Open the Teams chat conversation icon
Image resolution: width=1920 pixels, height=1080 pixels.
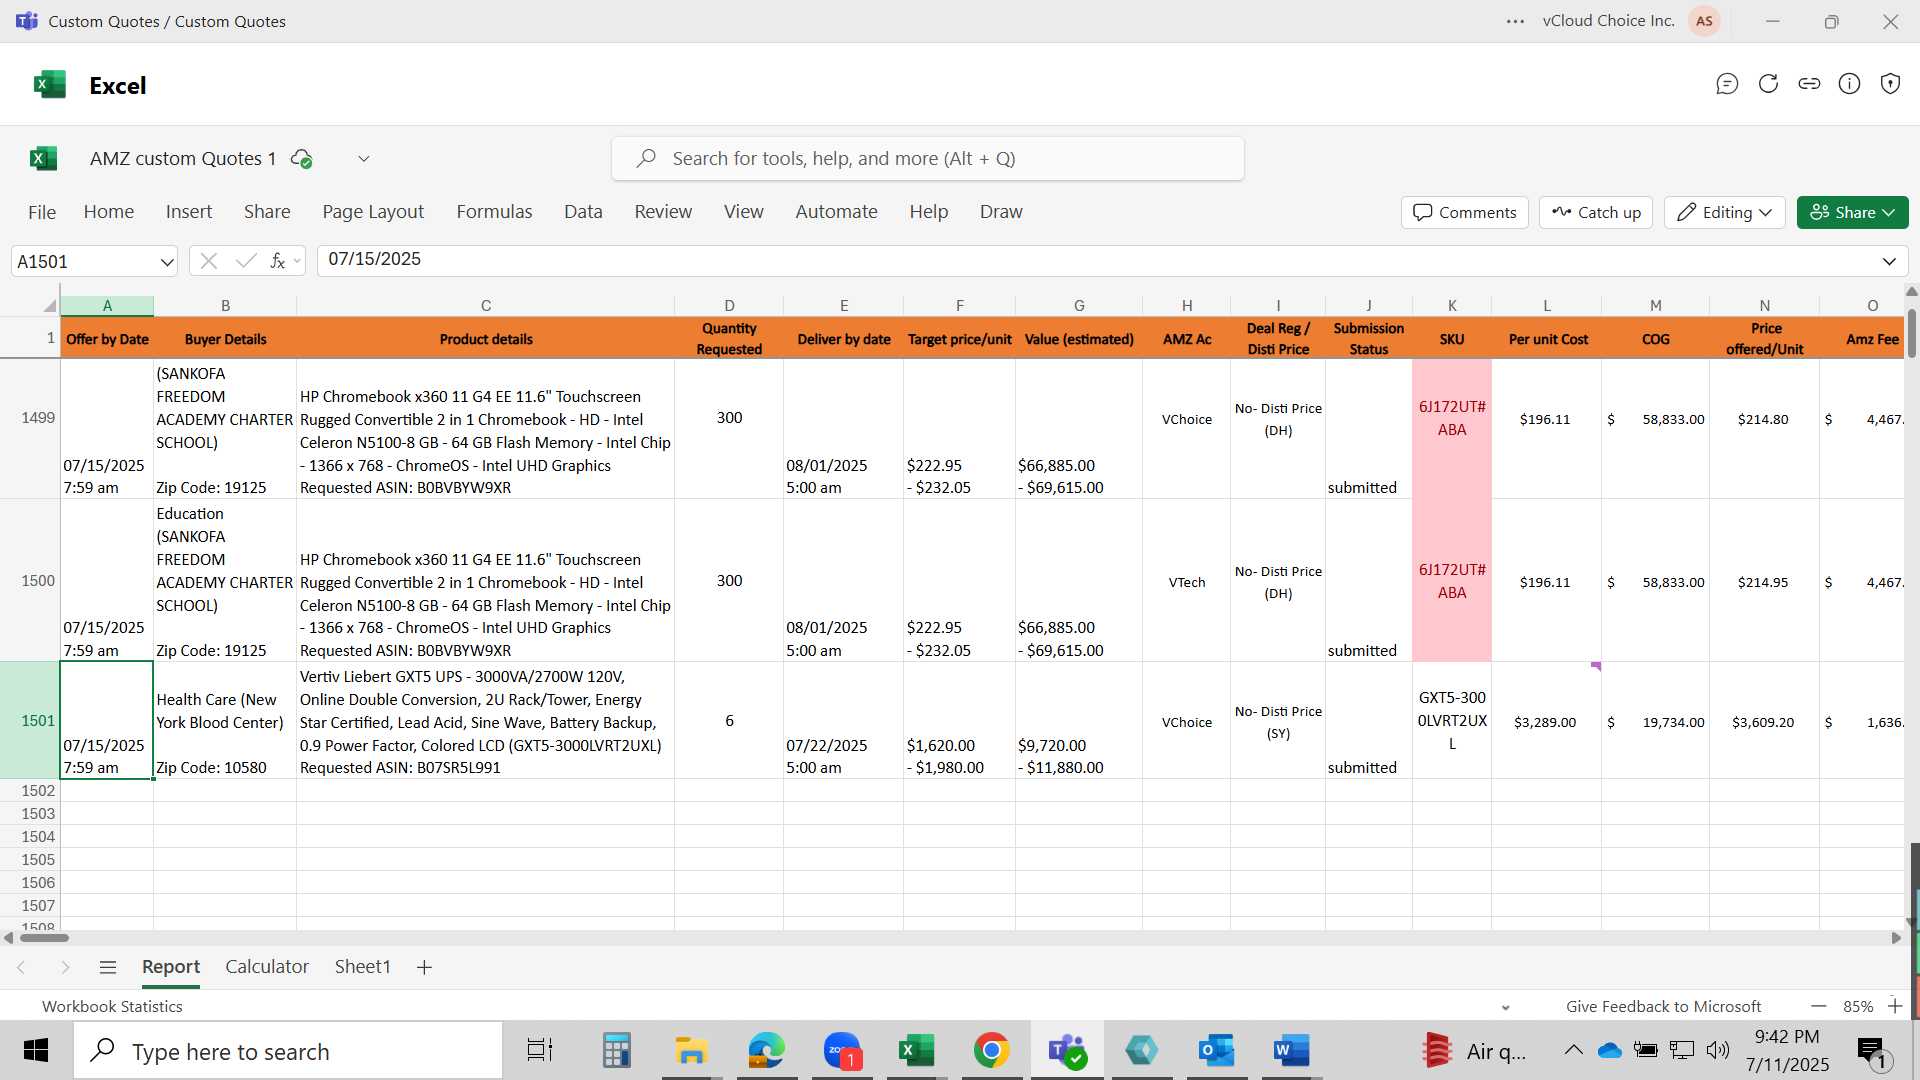pyautogui.click(x=1727, y=84)
